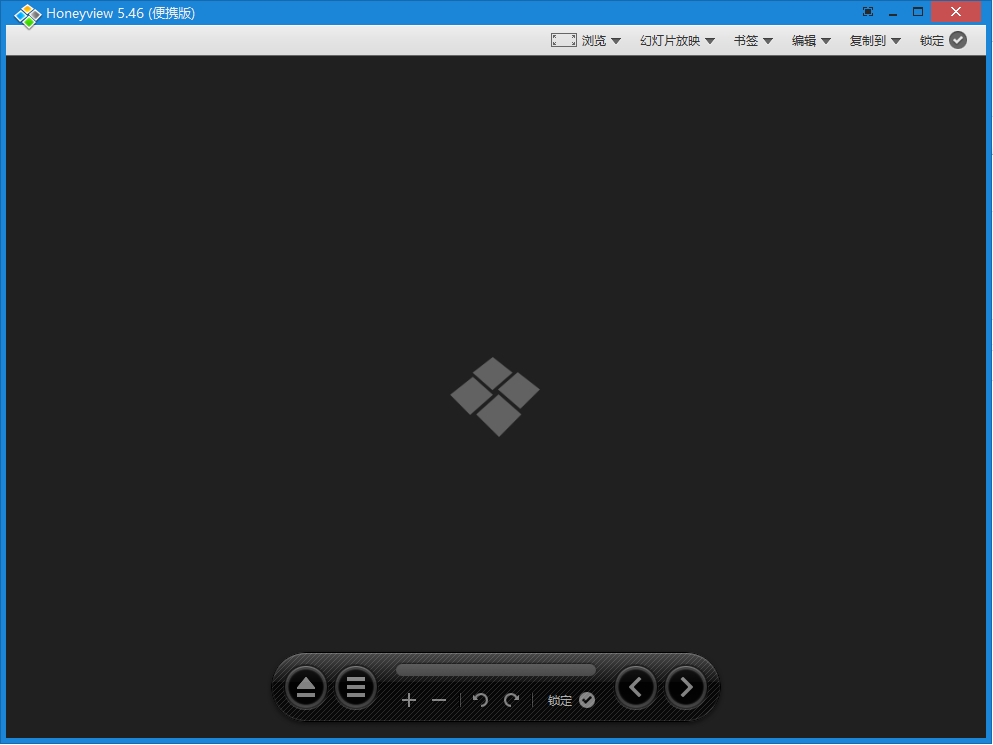Open the 书签 dropdown menu
Image resolution: width=993 pixels, height=745 pixels.
tap(753, 41)
